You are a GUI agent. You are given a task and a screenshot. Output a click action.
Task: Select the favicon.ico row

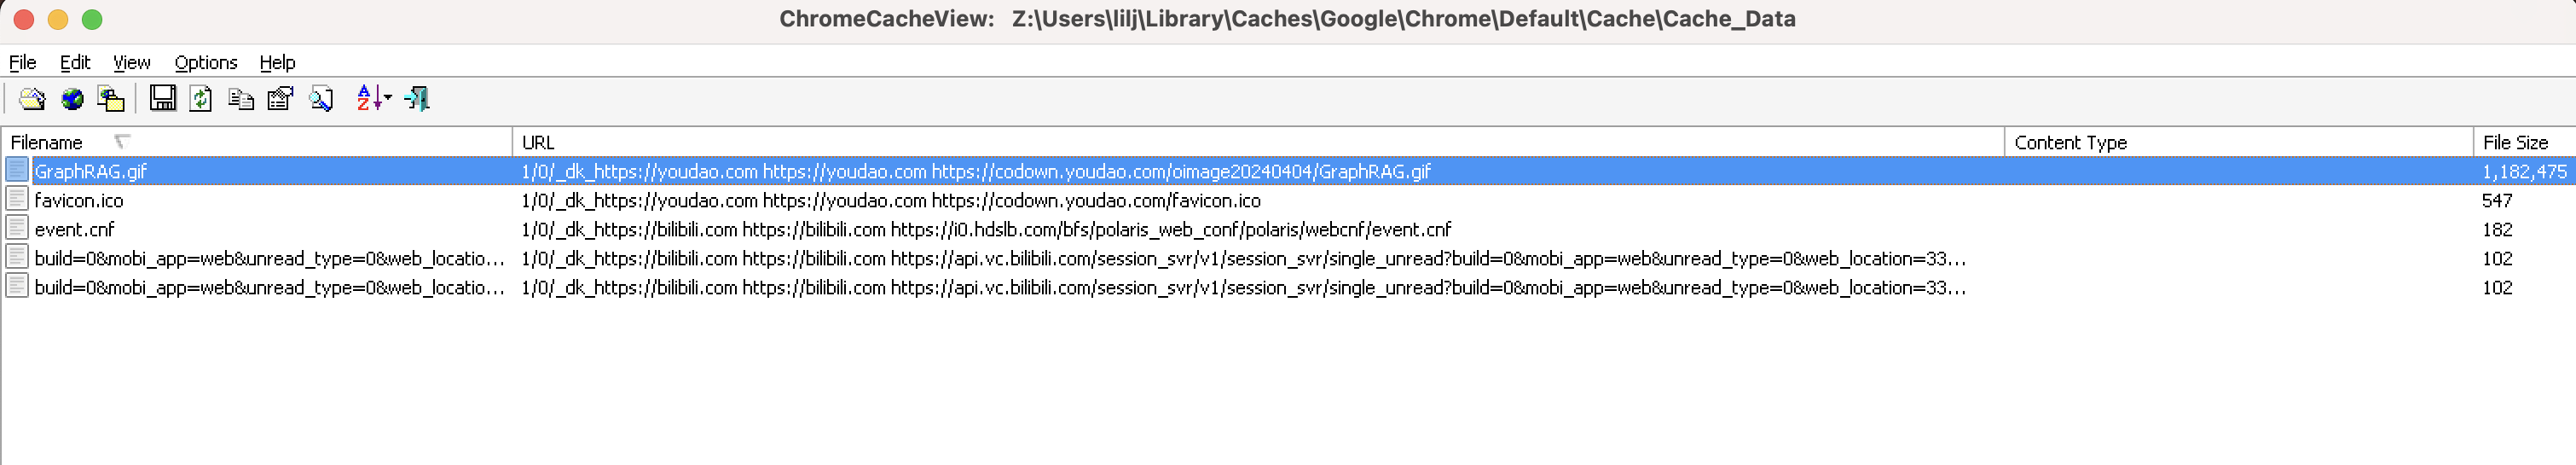tap(1288, 200)
